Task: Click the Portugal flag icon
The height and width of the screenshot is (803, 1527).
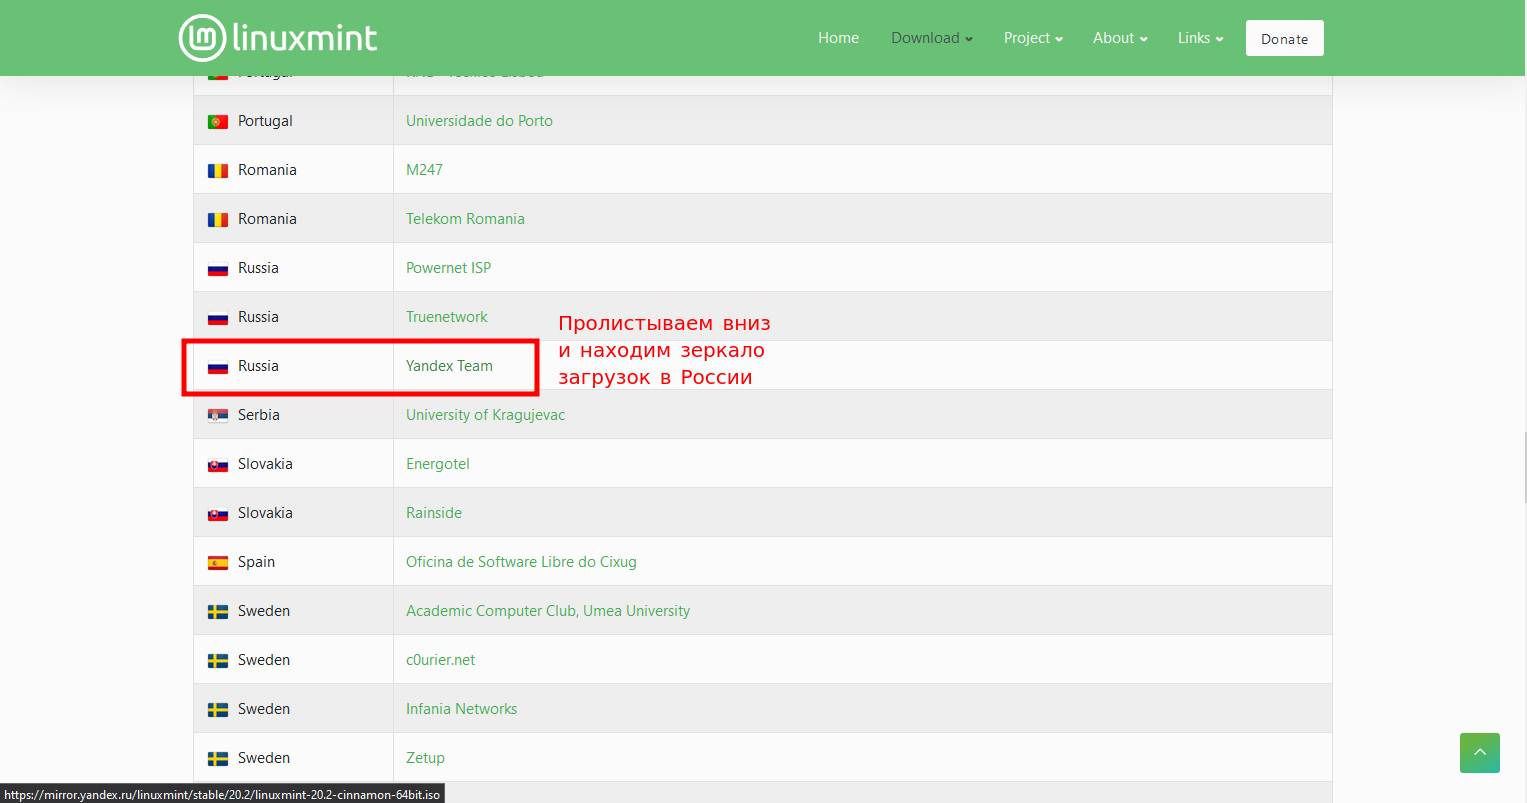Action: point(217,121)
